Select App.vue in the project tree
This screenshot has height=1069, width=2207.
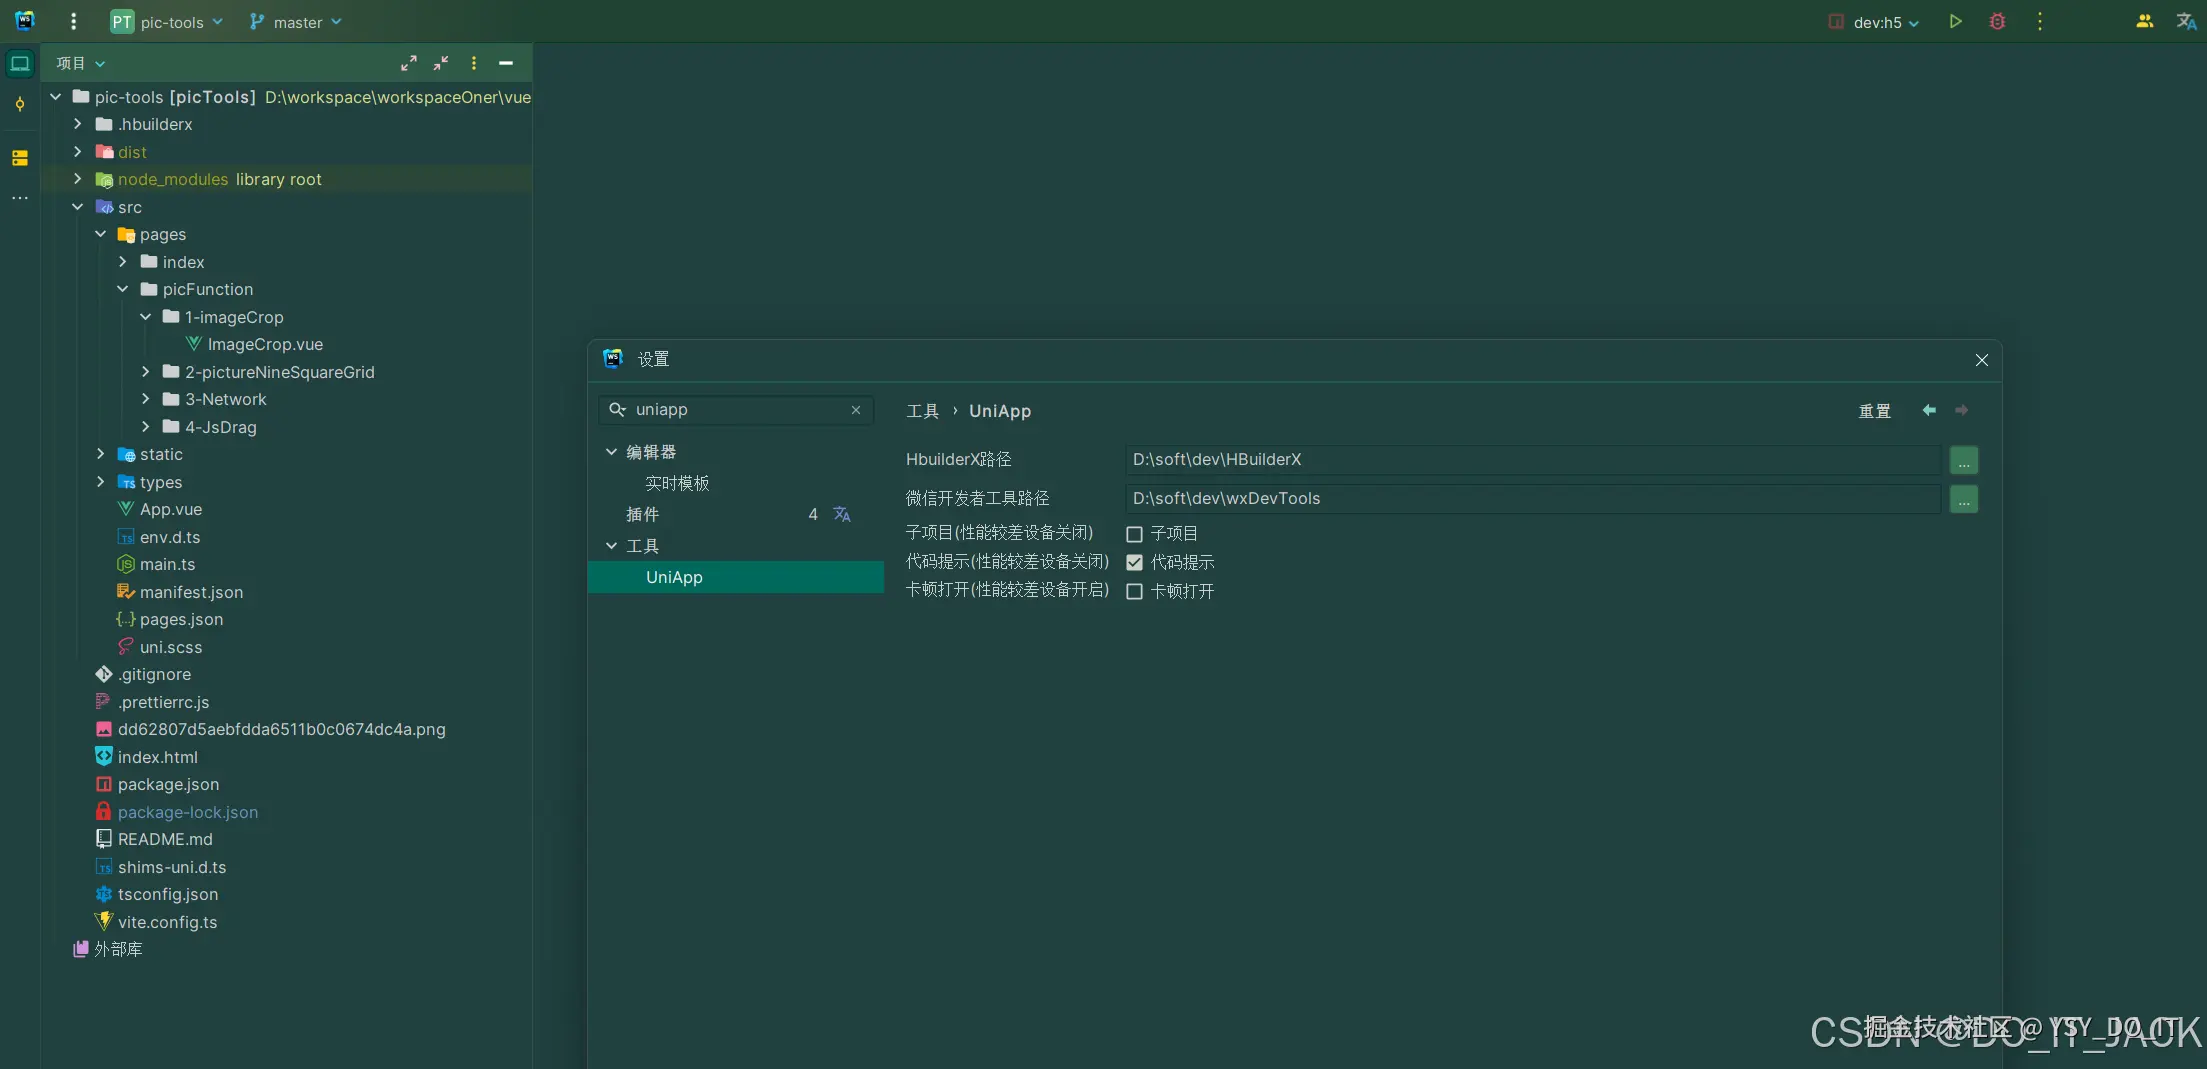point(171,509)
